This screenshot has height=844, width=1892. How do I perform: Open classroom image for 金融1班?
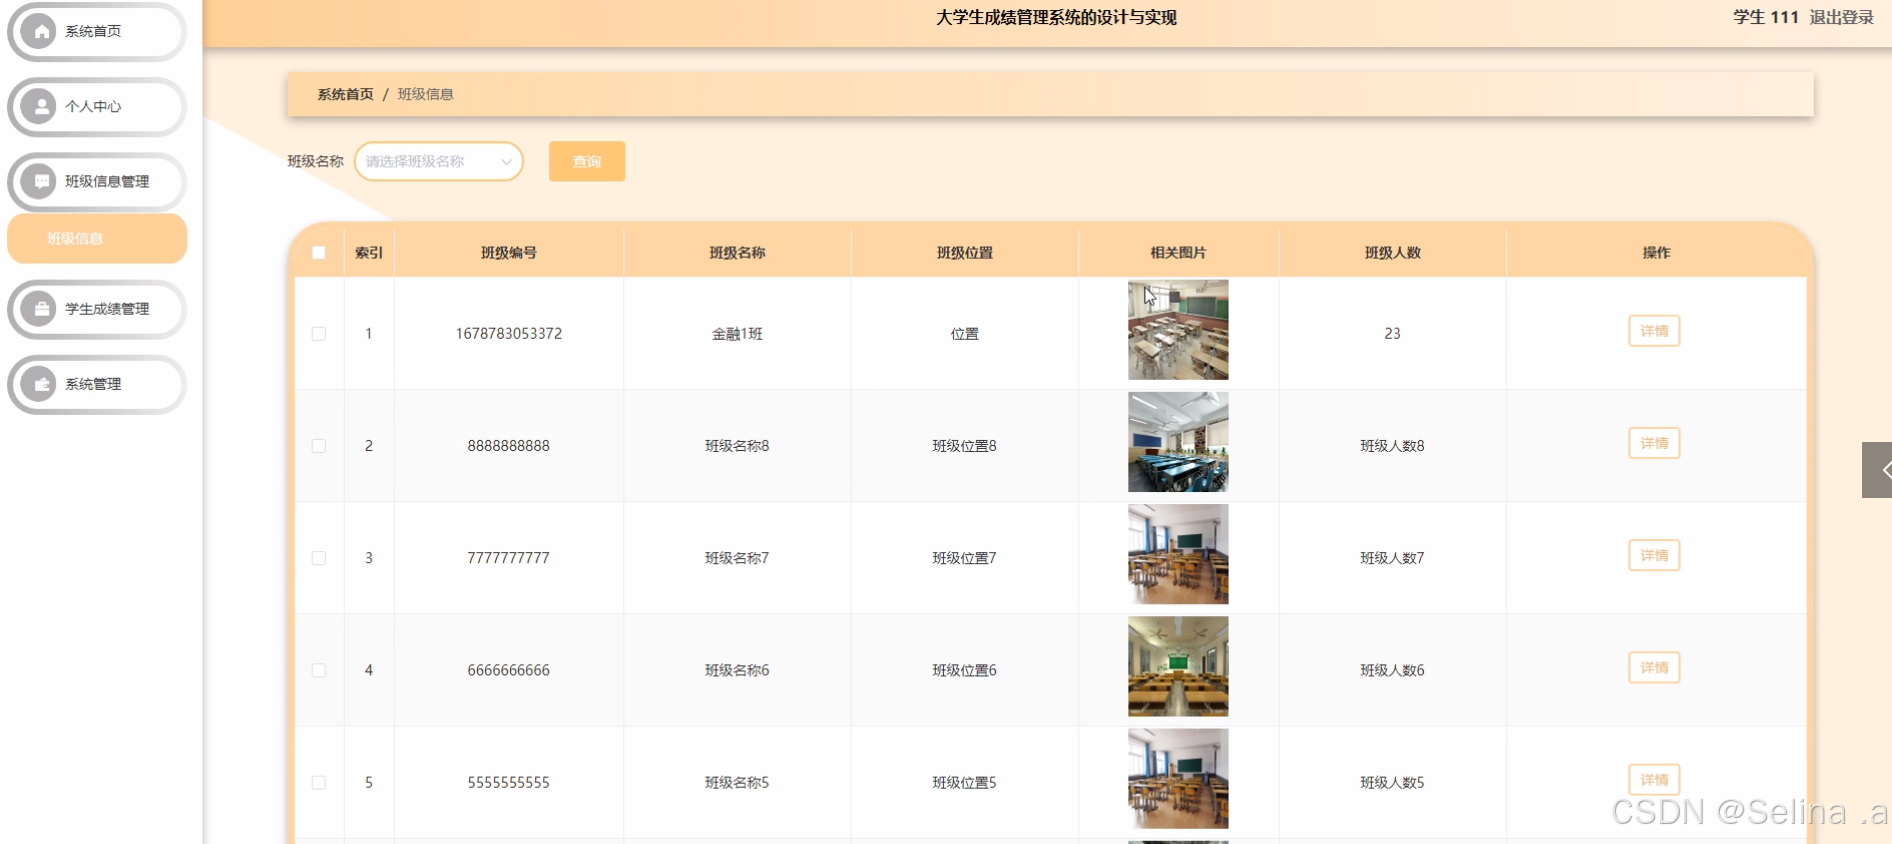pos(1178,330)
